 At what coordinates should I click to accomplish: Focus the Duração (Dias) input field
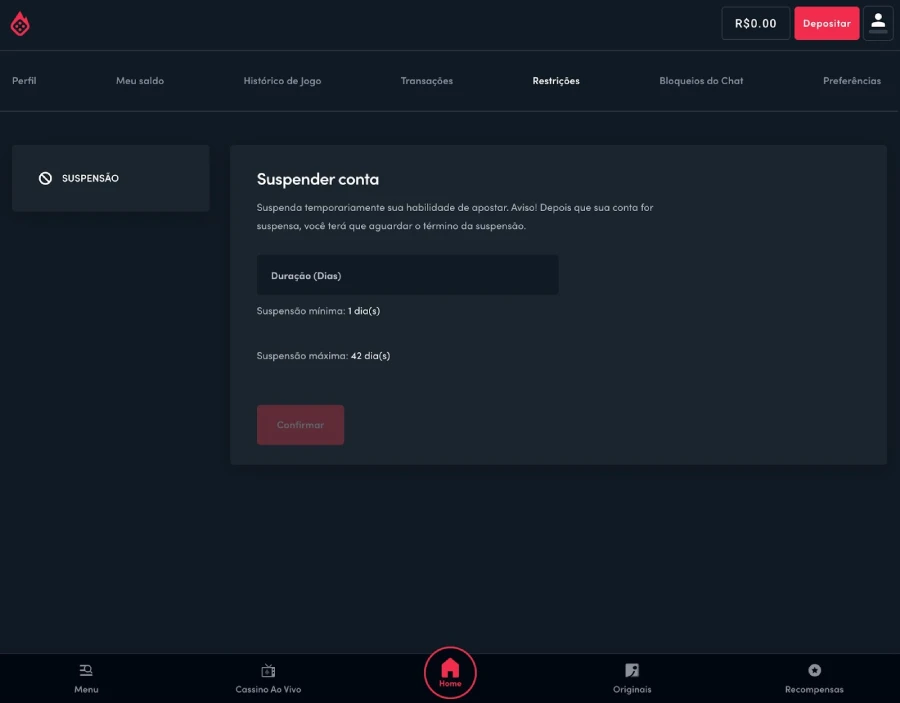[408, 275]
